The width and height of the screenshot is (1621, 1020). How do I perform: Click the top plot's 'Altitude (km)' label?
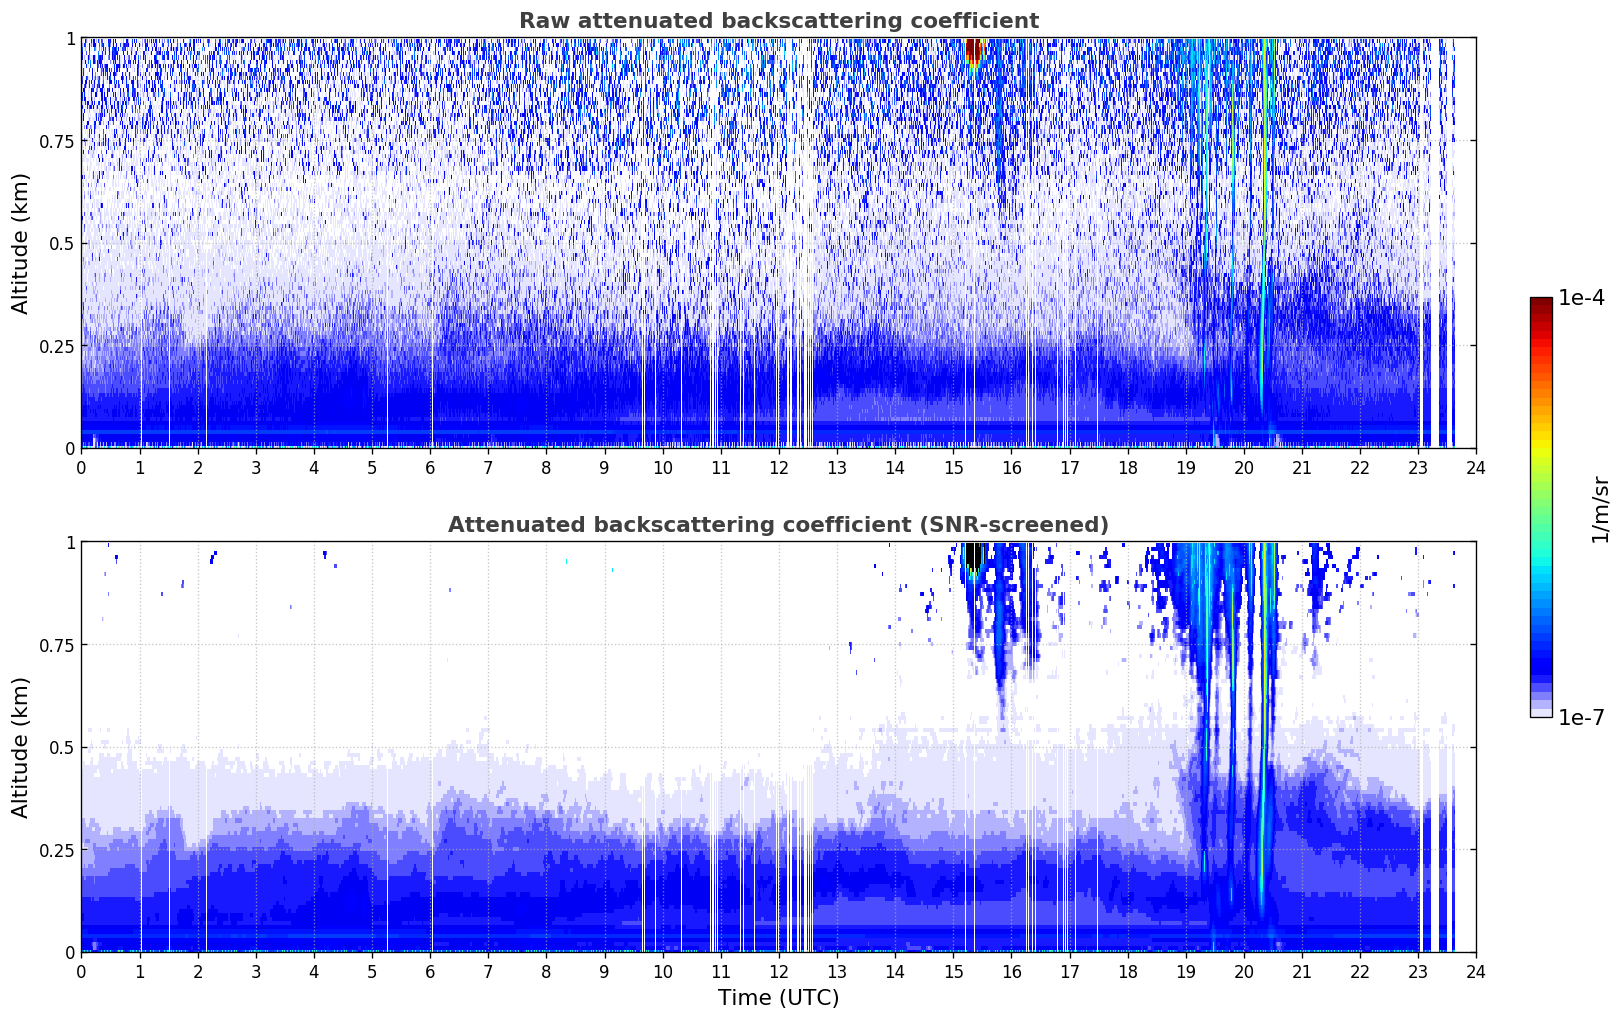(21, 243)
